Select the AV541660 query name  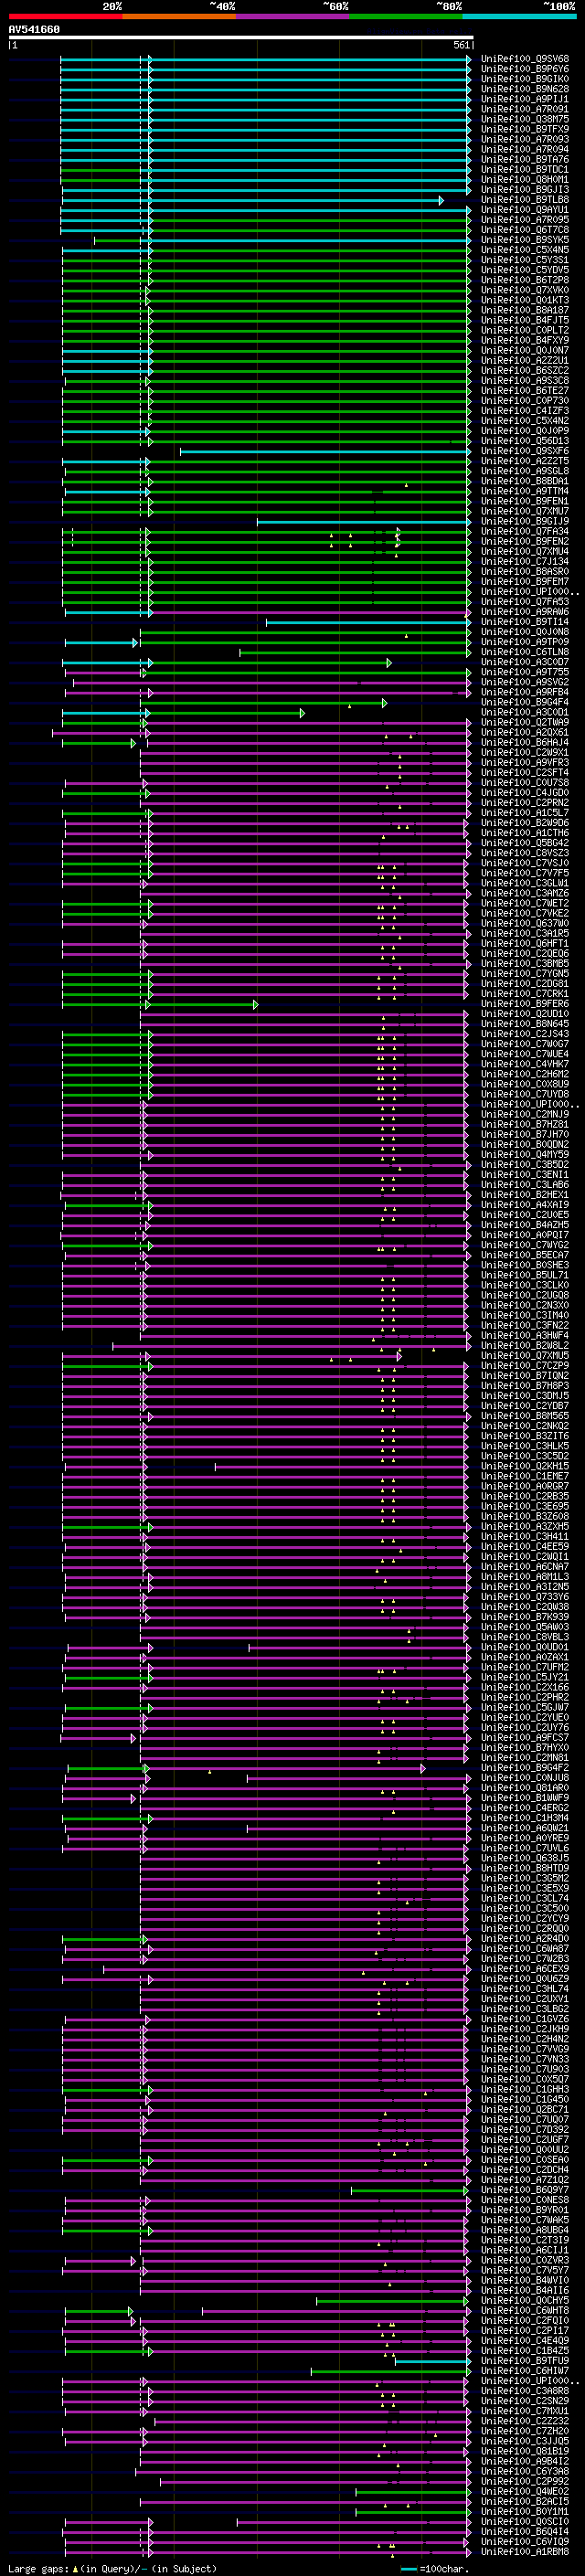[34, 30]
